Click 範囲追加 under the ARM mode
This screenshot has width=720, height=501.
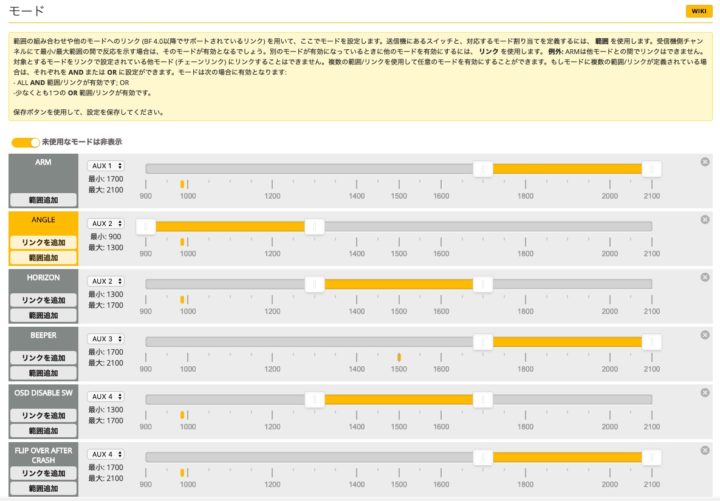coord(43,200)
